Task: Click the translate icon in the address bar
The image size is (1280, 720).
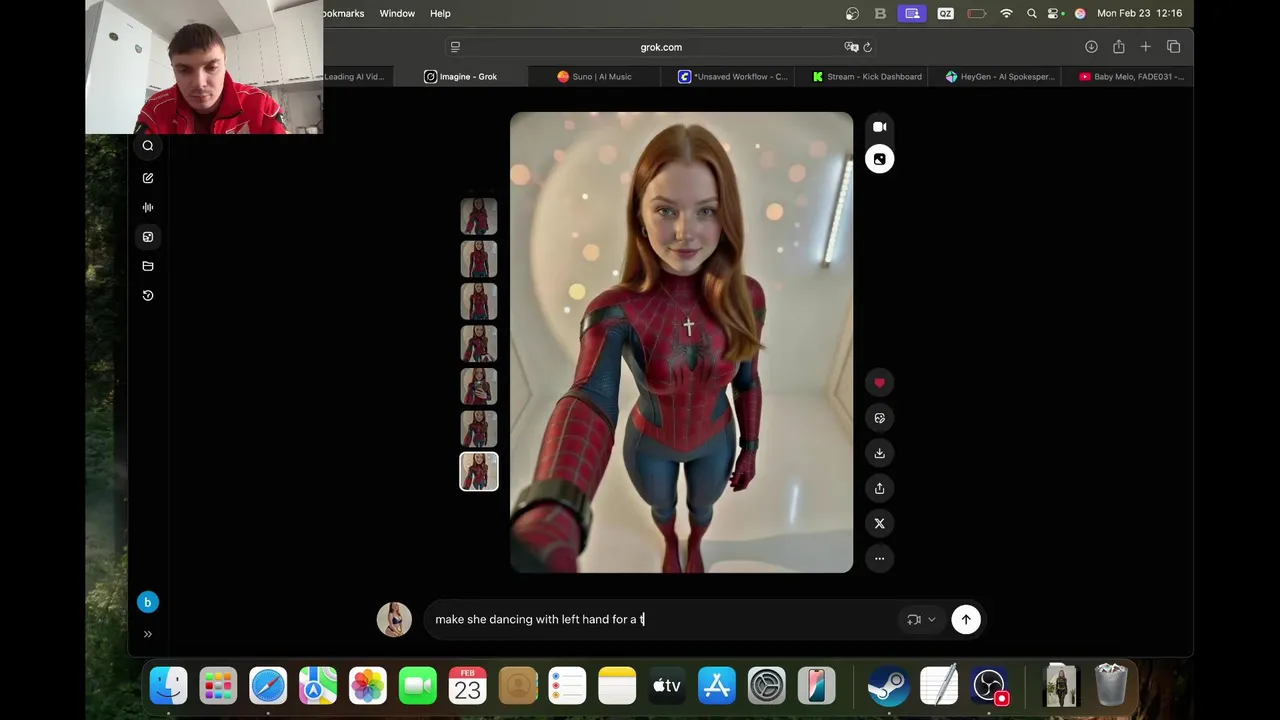Action: tap(851, 47)
